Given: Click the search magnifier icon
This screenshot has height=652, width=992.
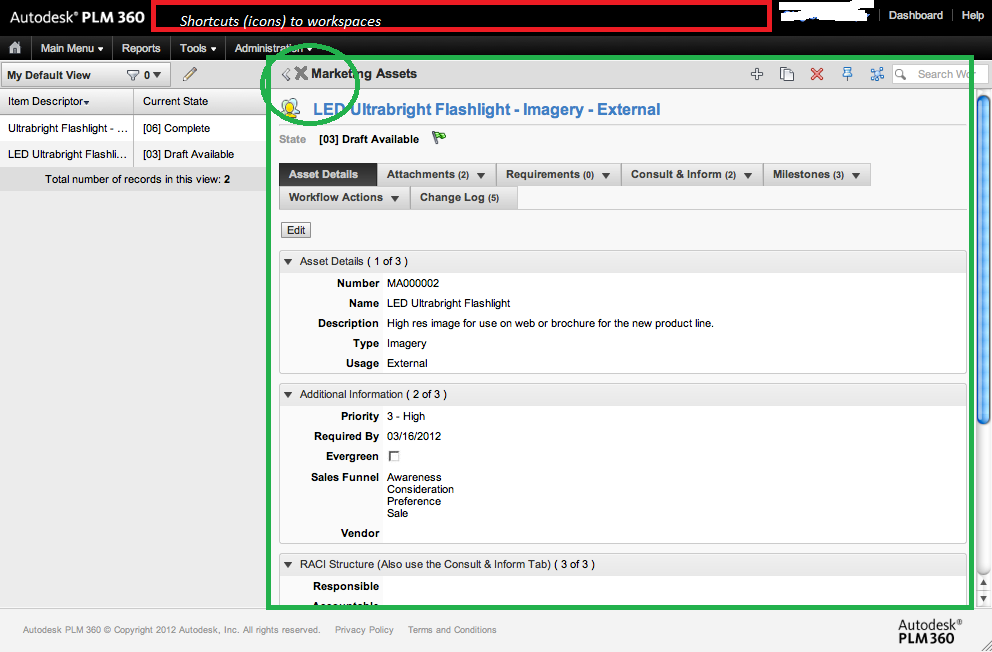Looking at the screenshot, I should pos(901,74).
